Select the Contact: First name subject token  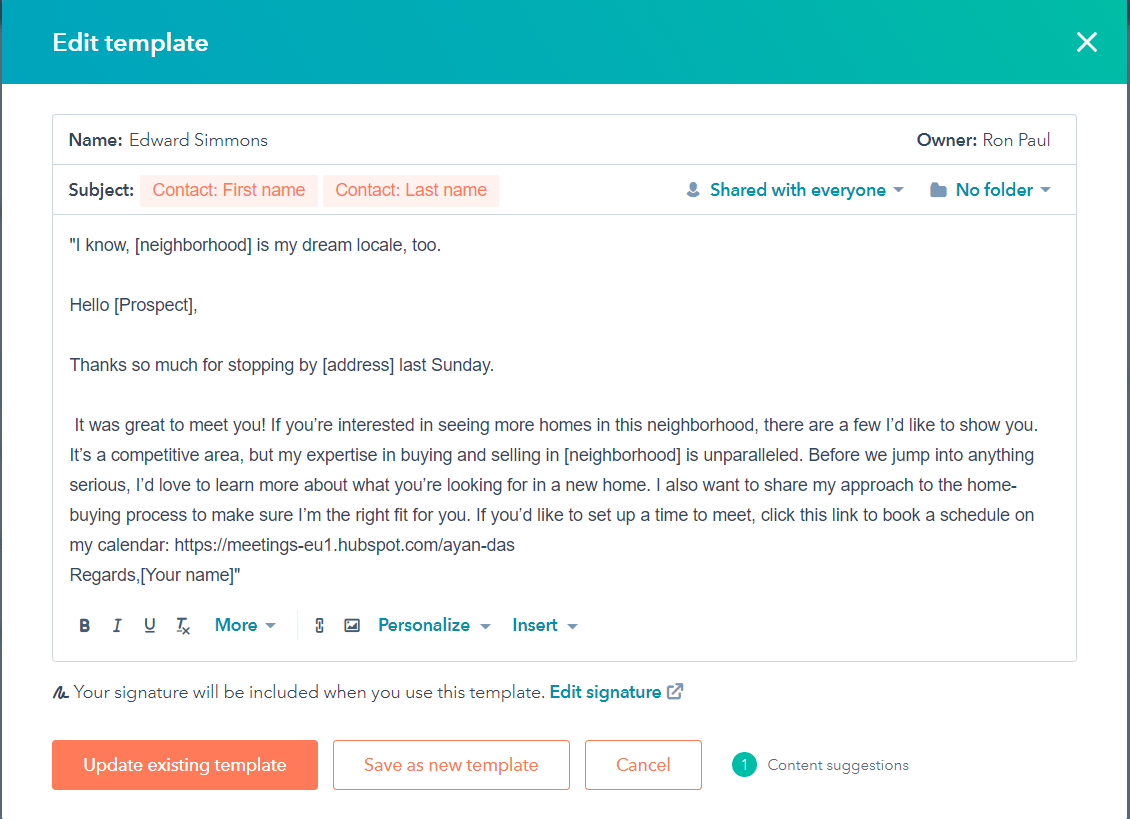tap(228, 190)
